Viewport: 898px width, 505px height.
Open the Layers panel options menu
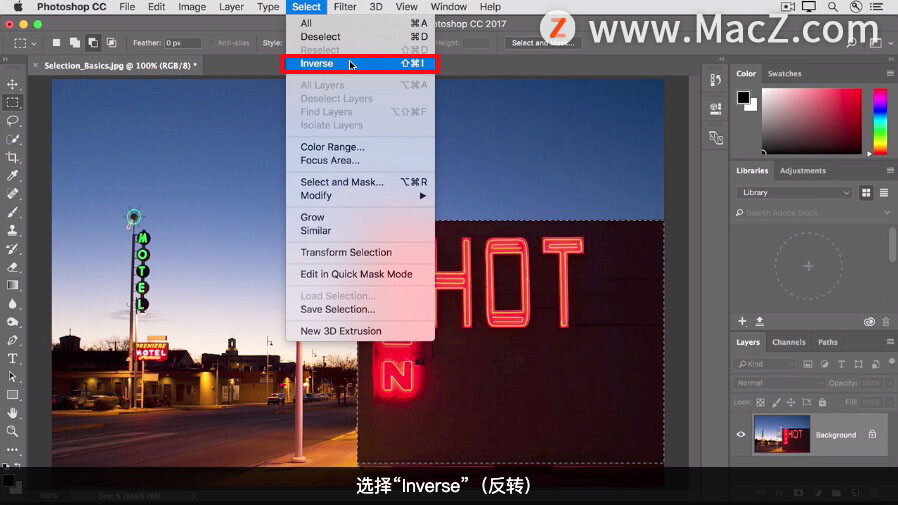[x=890, y=342]
